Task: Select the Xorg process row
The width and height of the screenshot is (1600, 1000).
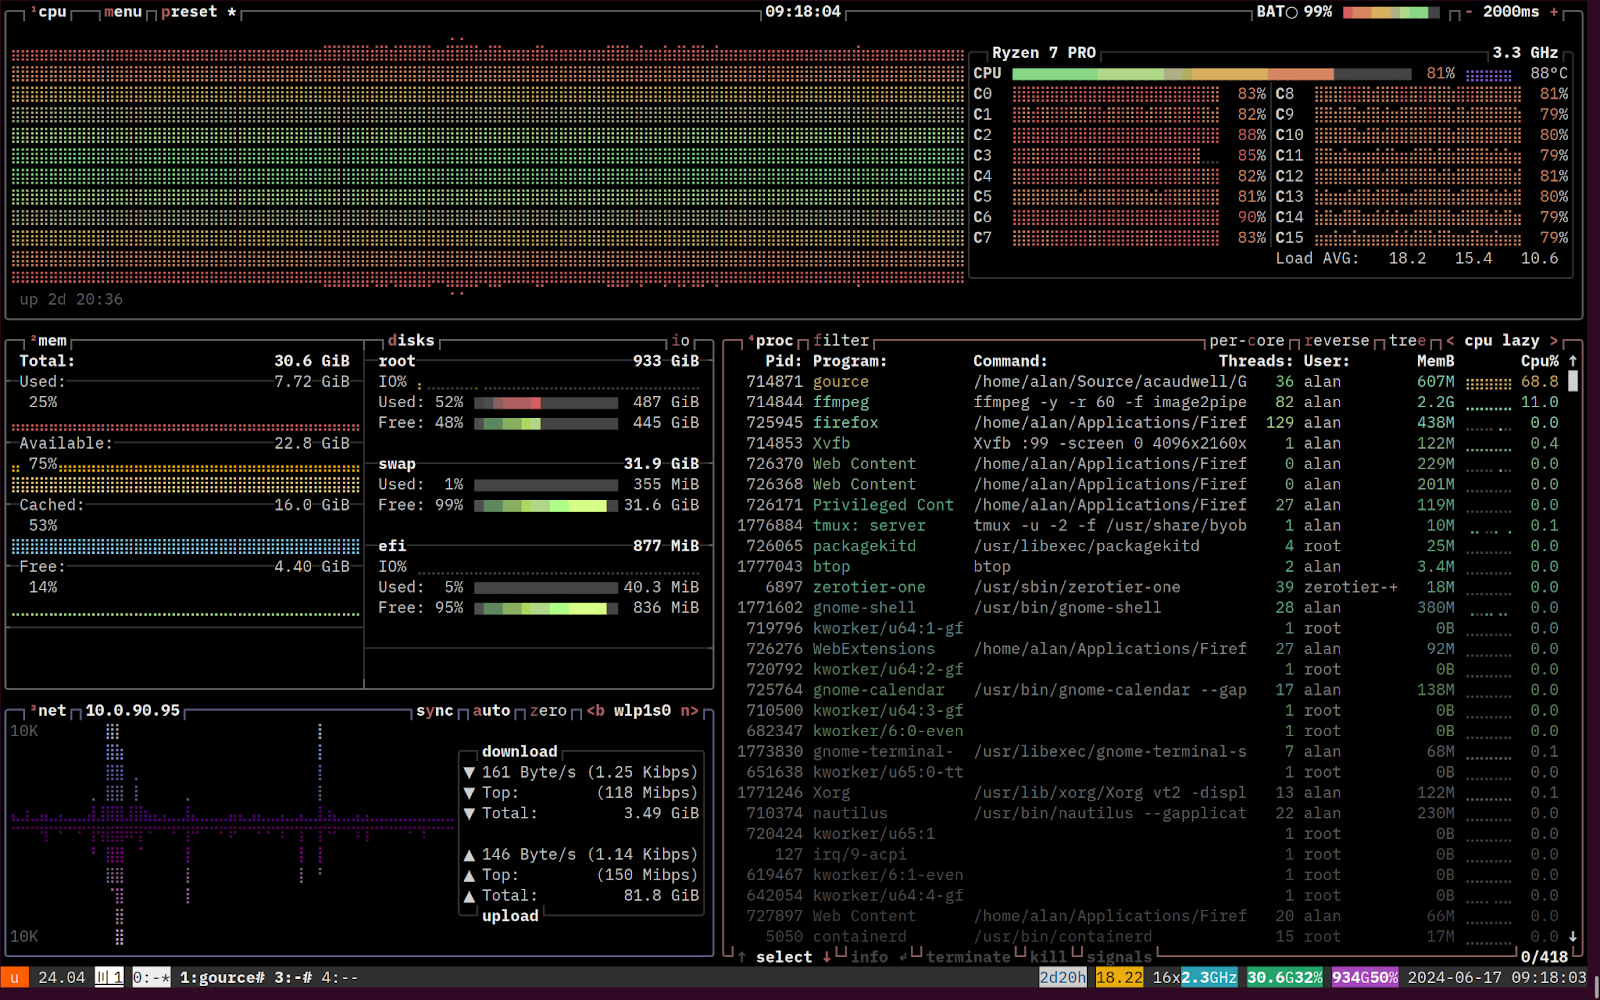Action: point(1150,793)
